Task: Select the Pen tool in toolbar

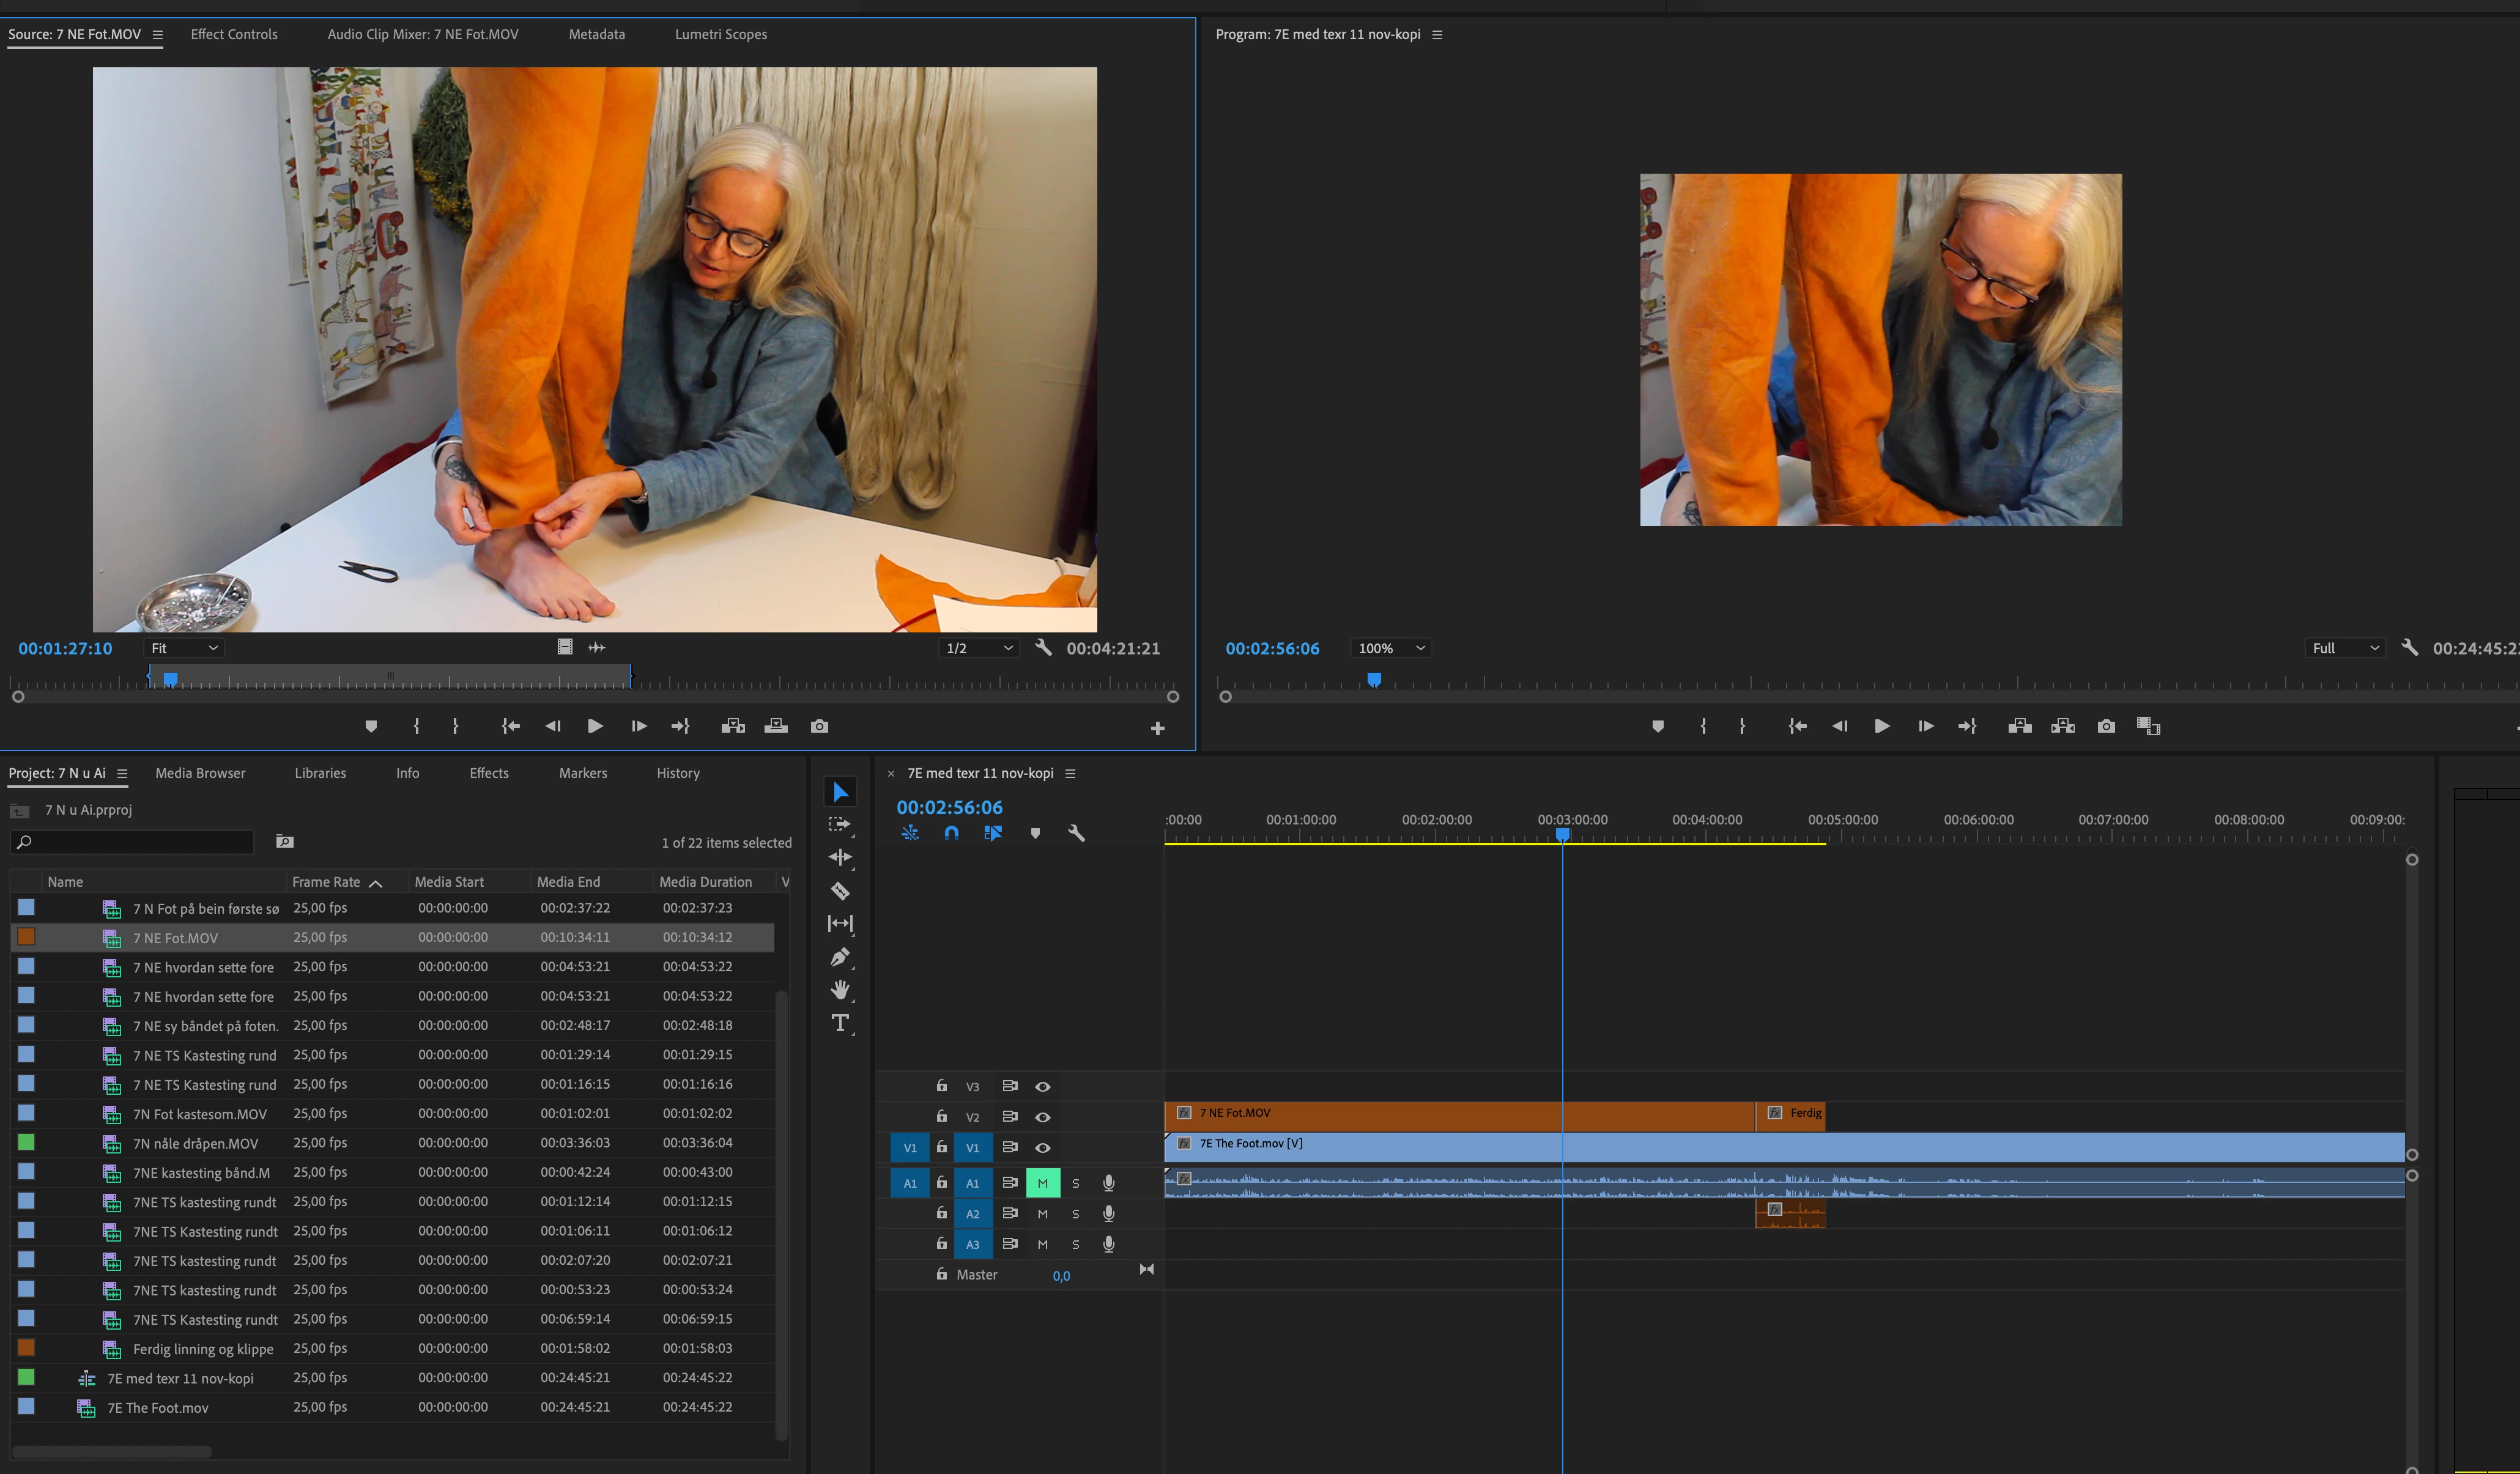Action: click(x=840, y=957)
